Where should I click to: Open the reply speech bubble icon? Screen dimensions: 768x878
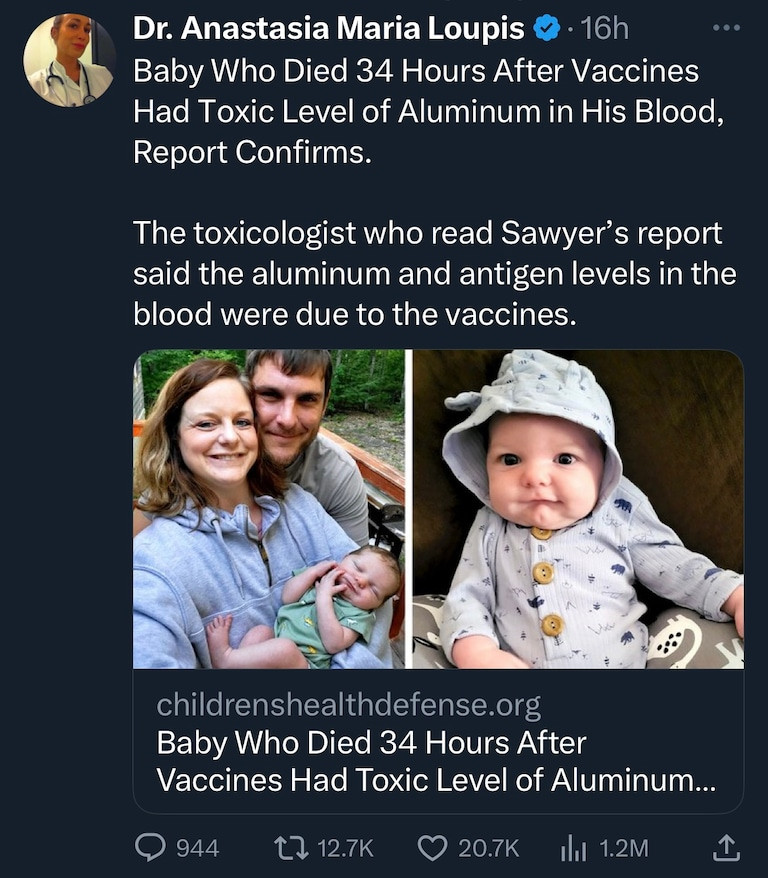pos(150,848)
